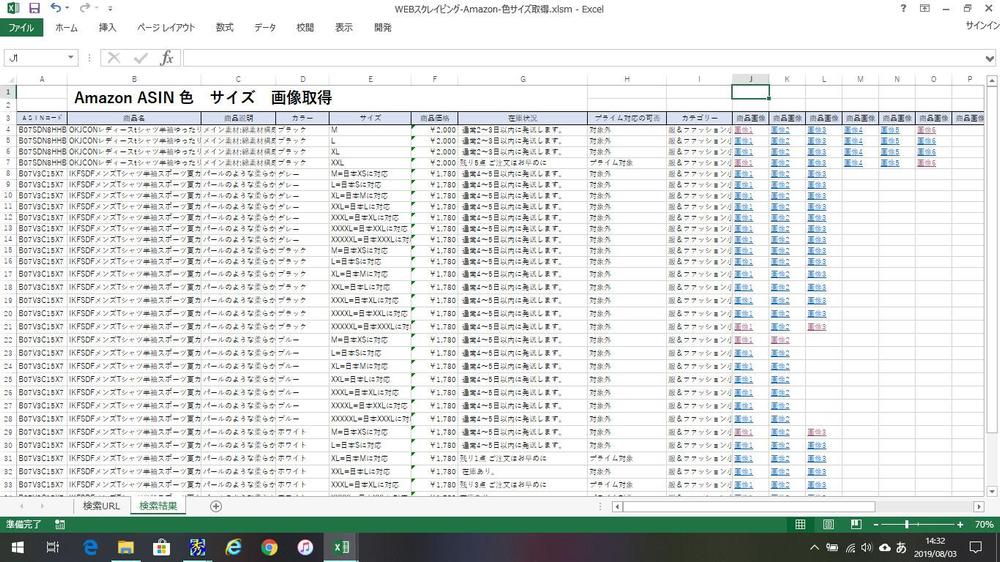Open the ホーム ribbon tab
1000x562 pixels.
[x=66, y=27]
